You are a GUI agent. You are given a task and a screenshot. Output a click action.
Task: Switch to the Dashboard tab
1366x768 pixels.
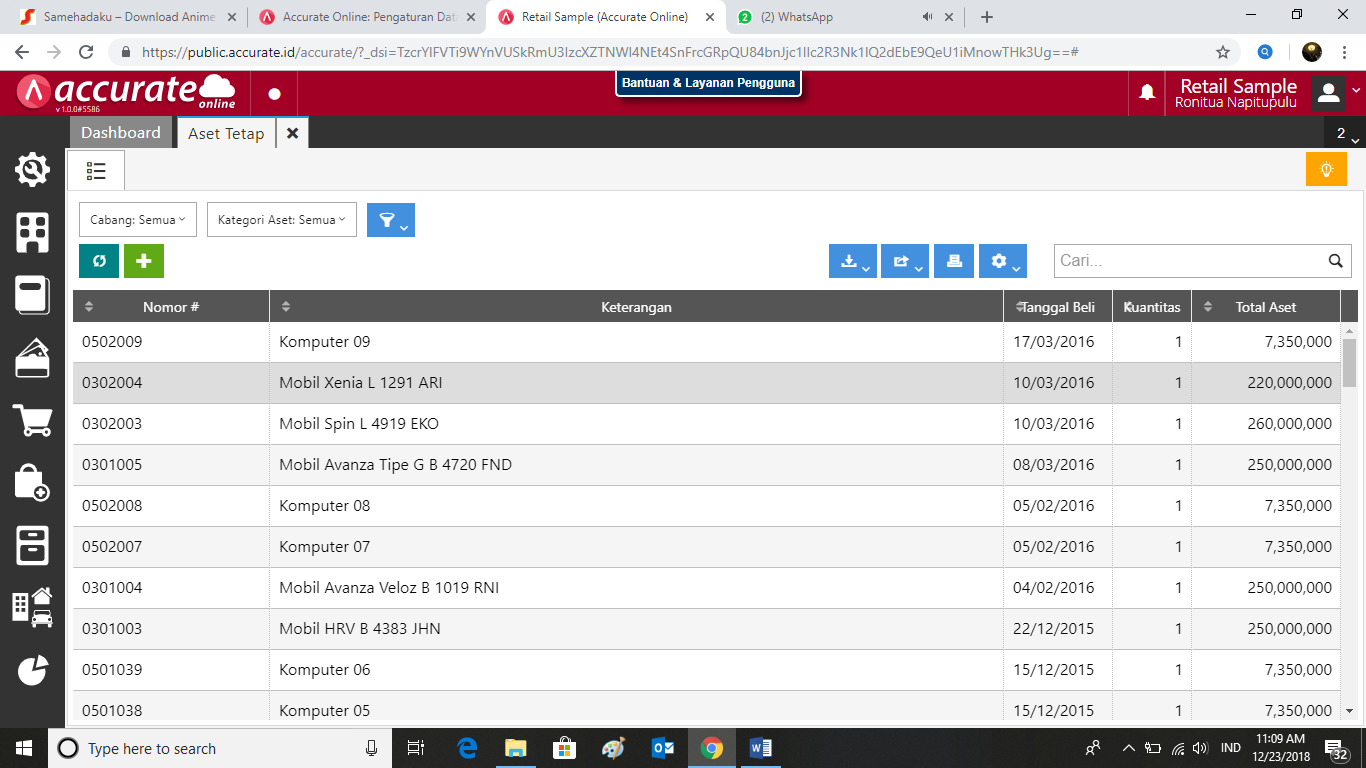[x=120, y=132]
